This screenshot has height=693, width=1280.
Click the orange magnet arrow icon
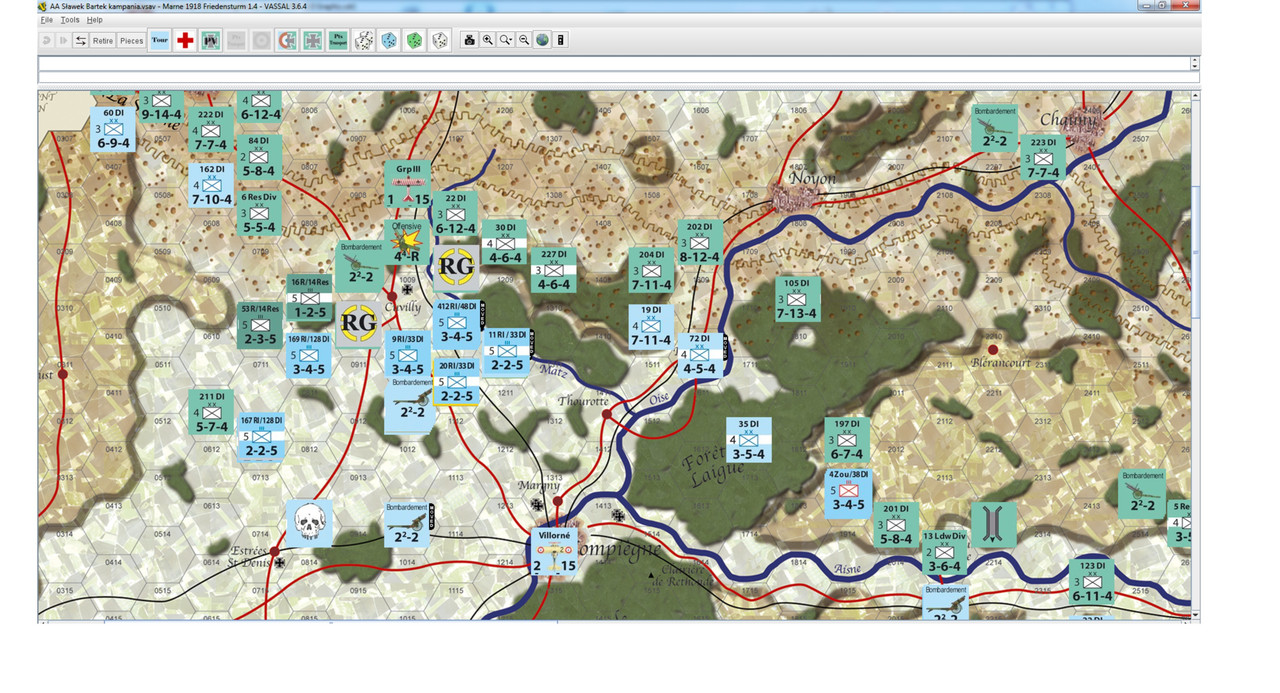pyautogui.click(x=287, y=40)
